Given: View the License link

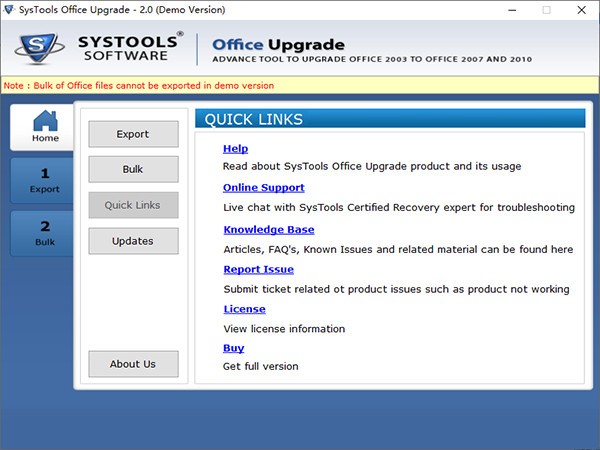Looking at the screenshot, I should pyautogui.click(x=245, y=309).
